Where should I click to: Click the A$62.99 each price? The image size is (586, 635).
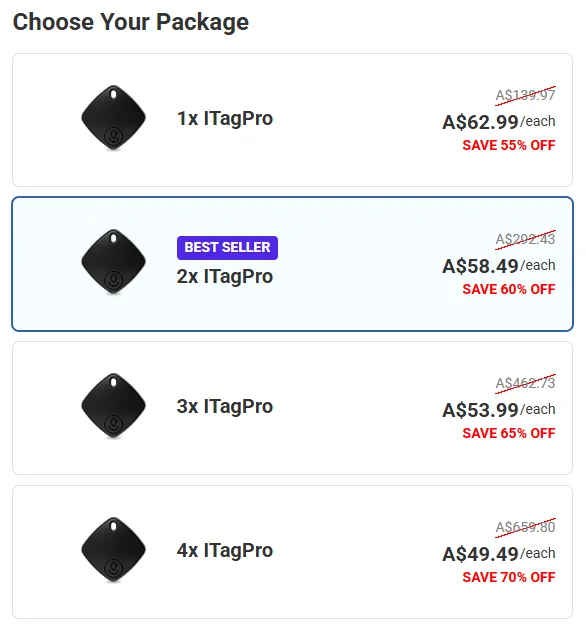click(x=499, y=122)
